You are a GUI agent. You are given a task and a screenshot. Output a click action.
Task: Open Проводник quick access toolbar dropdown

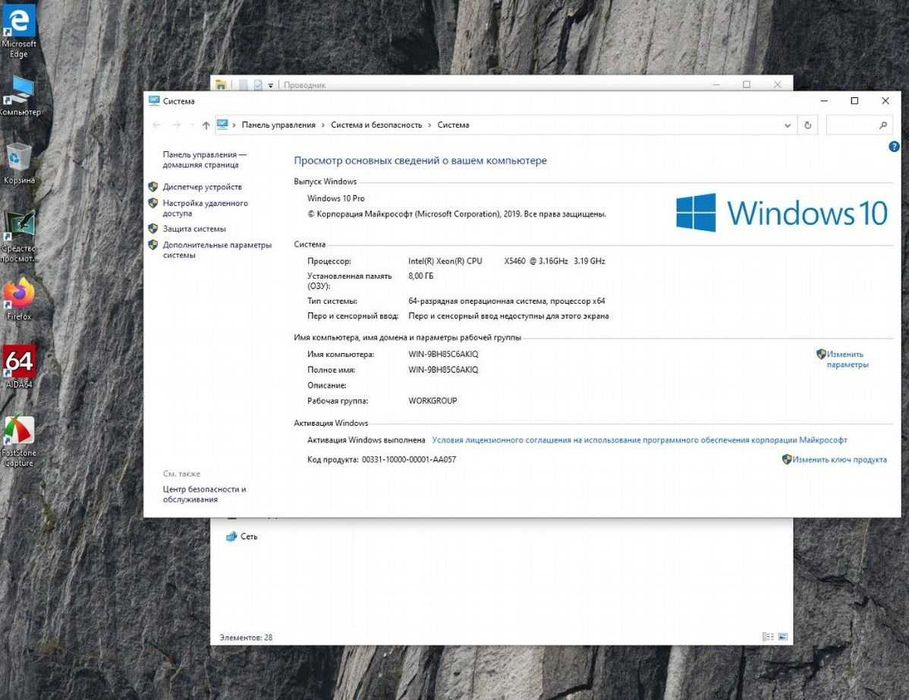(x=270, y=85)
